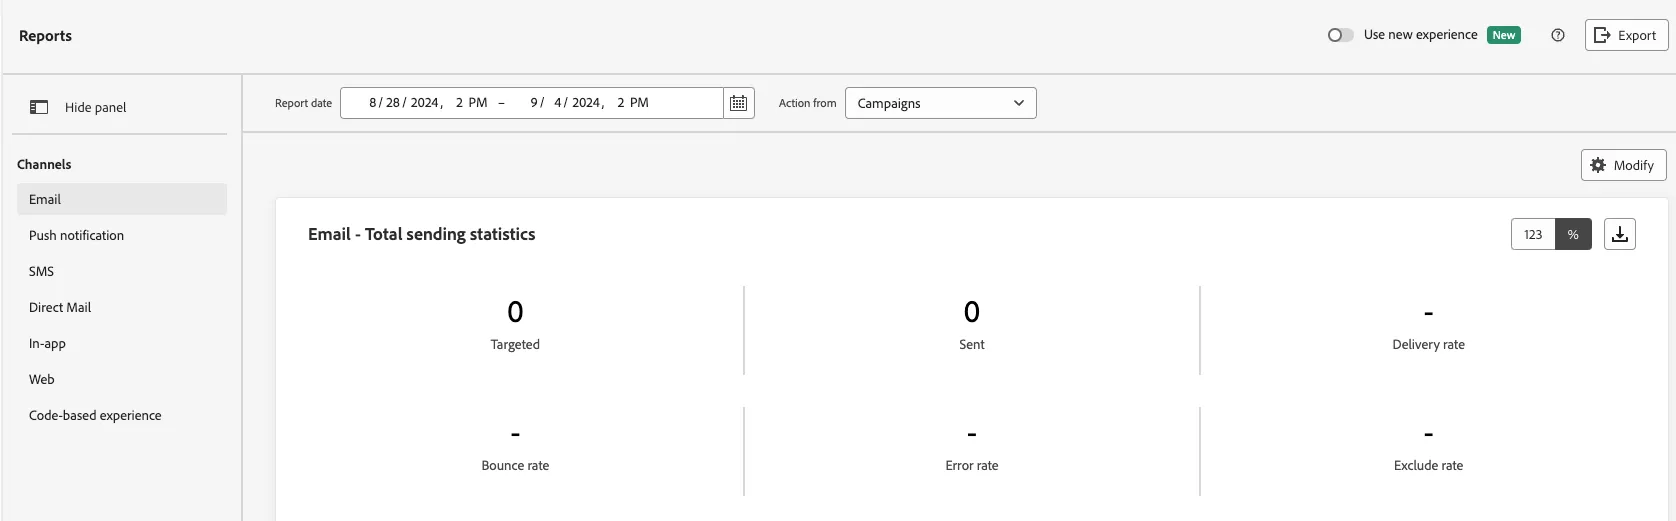The image size is (1676, 521).
Task: Click the Exclude rate label
Action: click(x=1428, y=465)
